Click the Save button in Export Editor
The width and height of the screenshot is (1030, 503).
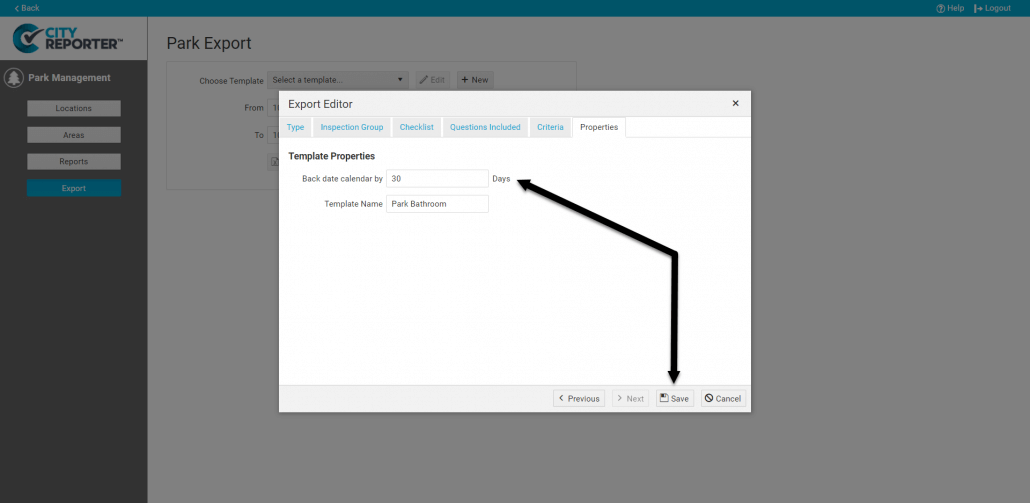tap(674, 398)
